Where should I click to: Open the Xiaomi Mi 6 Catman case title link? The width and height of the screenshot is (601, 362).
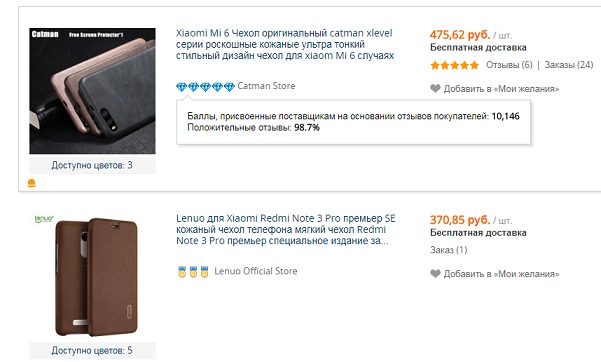285,44
